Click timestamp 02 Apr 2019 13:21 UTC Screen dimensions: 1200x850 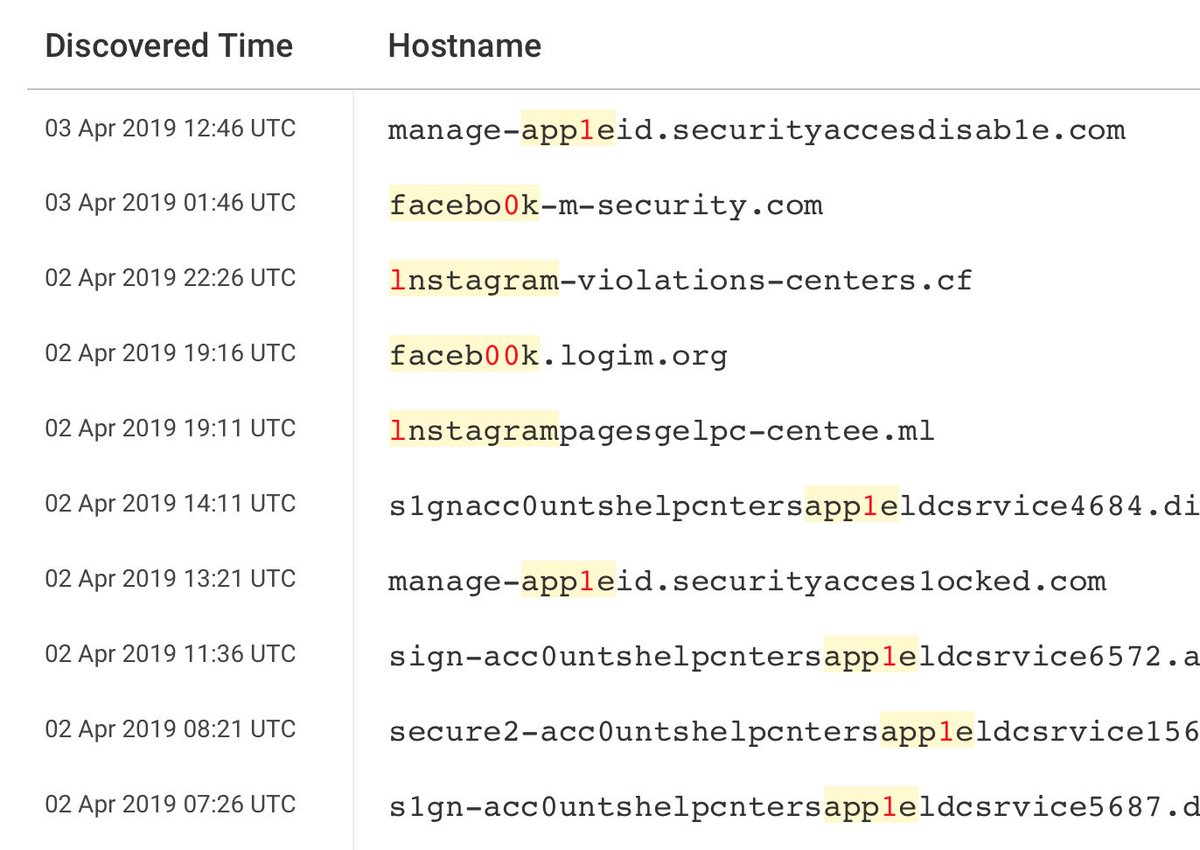click(171, 579)
